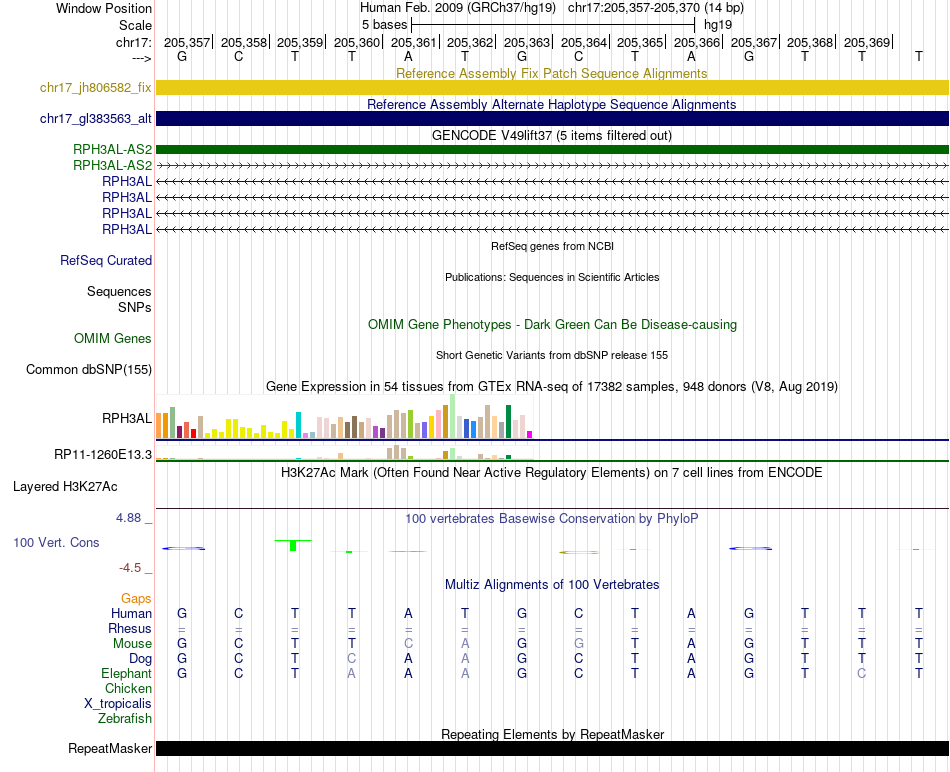Select the Human alignment row label
950x772 pixels.
(131, 614)
